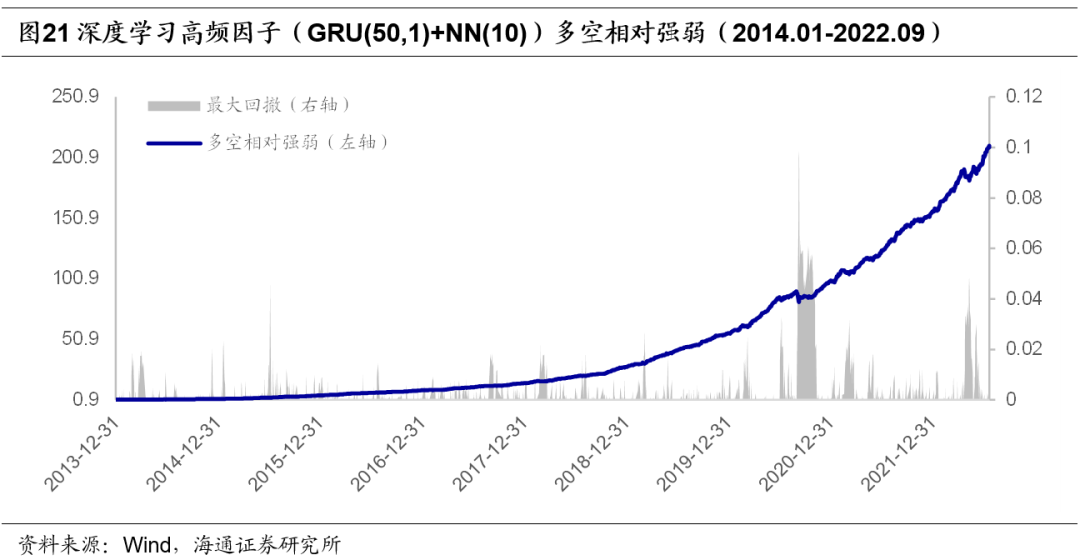Screen dimensions: 1080x560
Task: Click right axis value 0.08
Action: click(x=1024, y=198)
